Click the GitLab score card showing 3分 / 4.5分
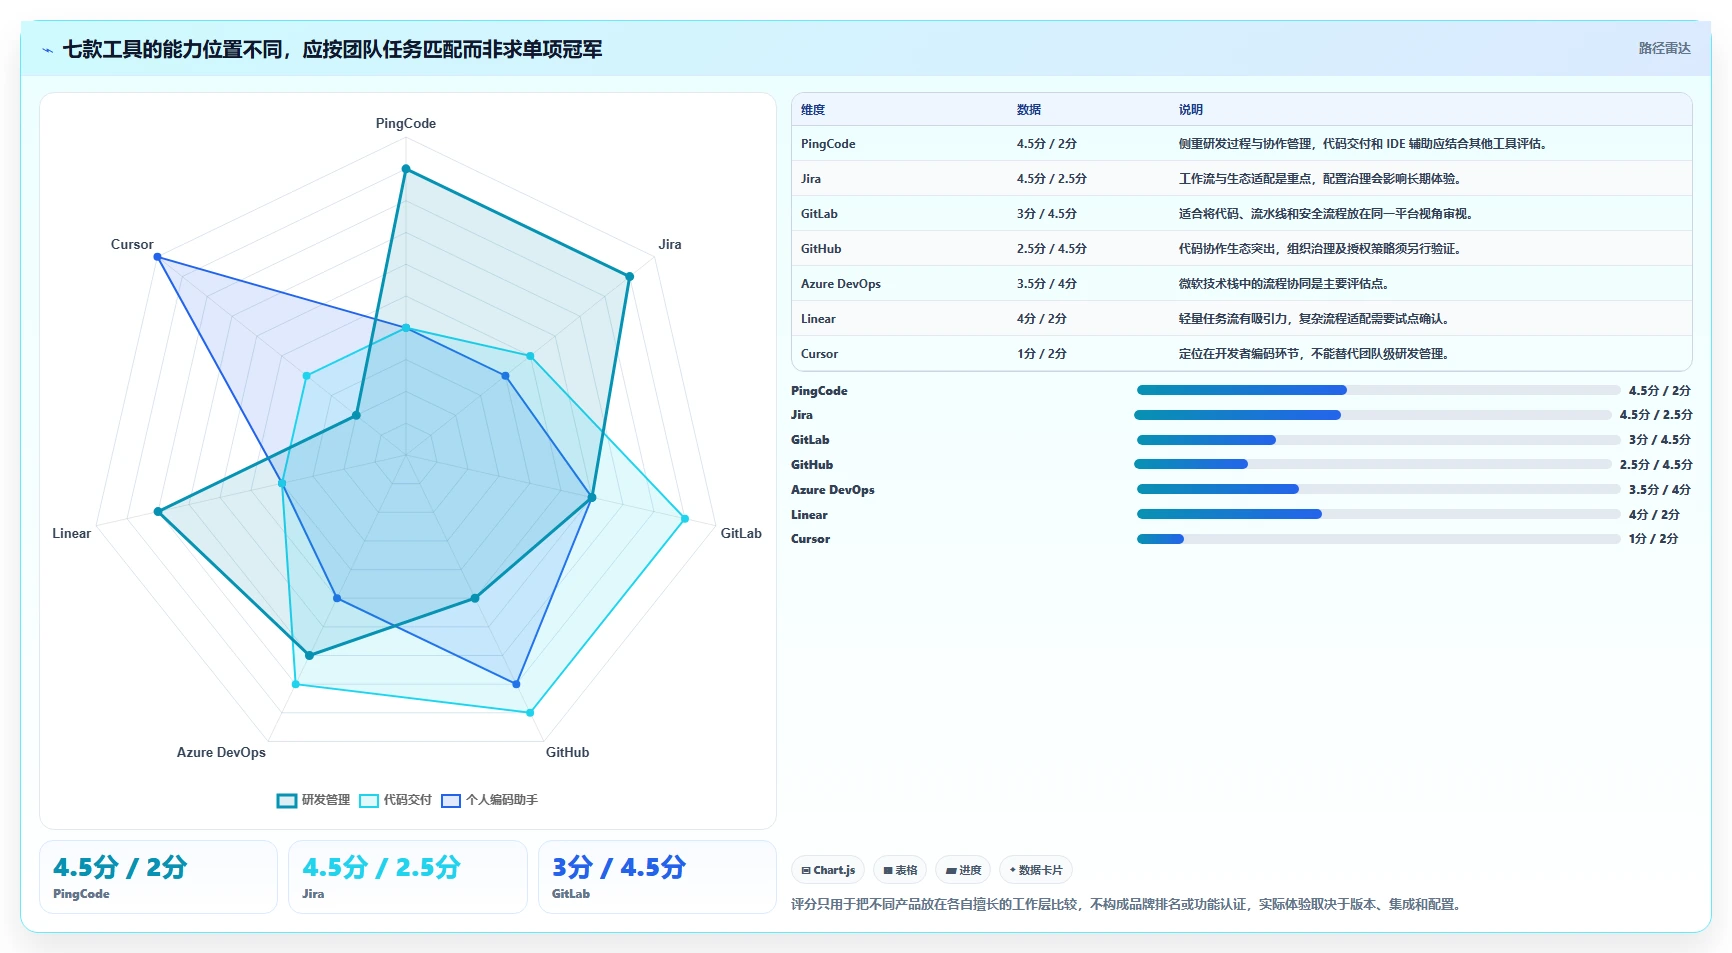 pyautogui.click(x=657, y=877)
